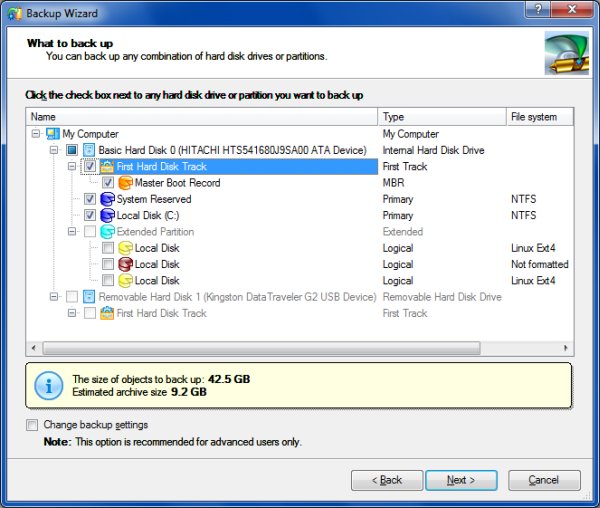This screenshot has width=600, height=508.
Task: Select the Basic Hard Disk 0 HITACHI text
Action: [x=233, y=150]
